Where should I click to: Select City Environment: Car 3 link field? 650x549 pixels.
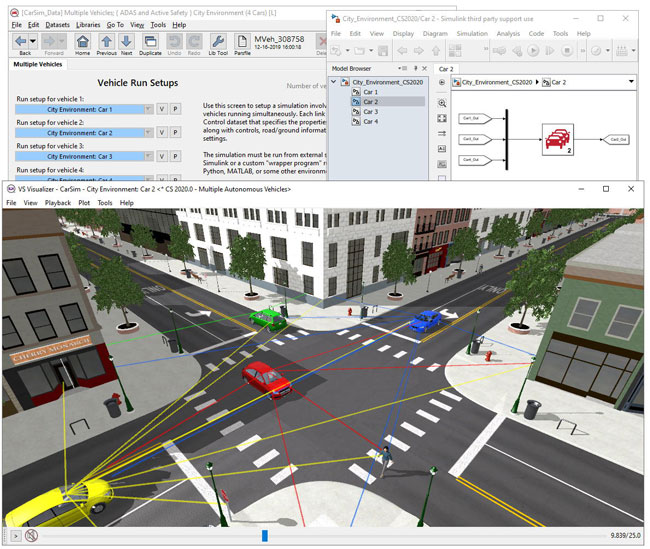[80, 156]
